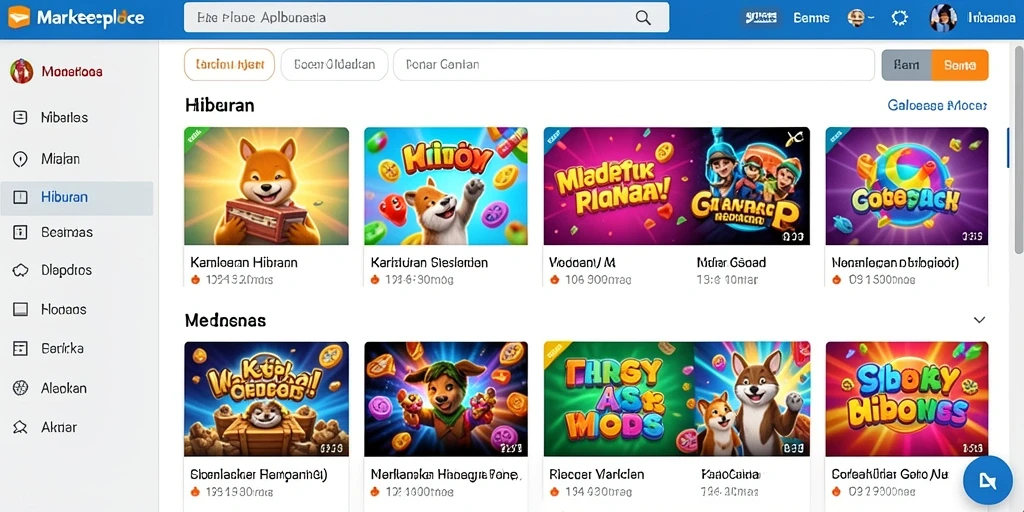Click the Marketplace logo icon
Viewport: 1024px width, 512px height.
[18, 17]
